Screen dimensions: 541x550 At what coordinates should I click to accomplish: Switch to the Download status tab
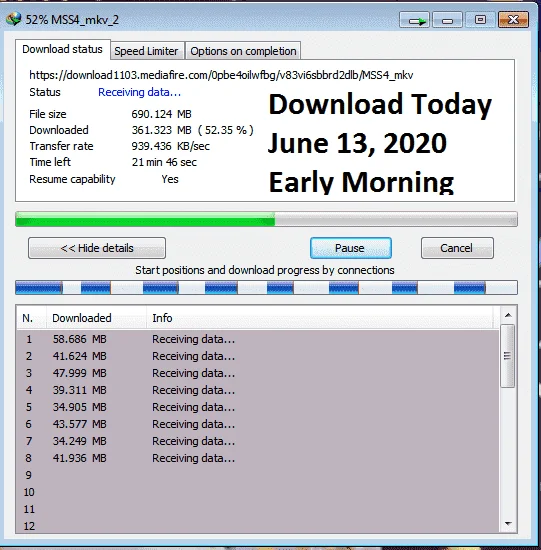click(x=63, y=49)
